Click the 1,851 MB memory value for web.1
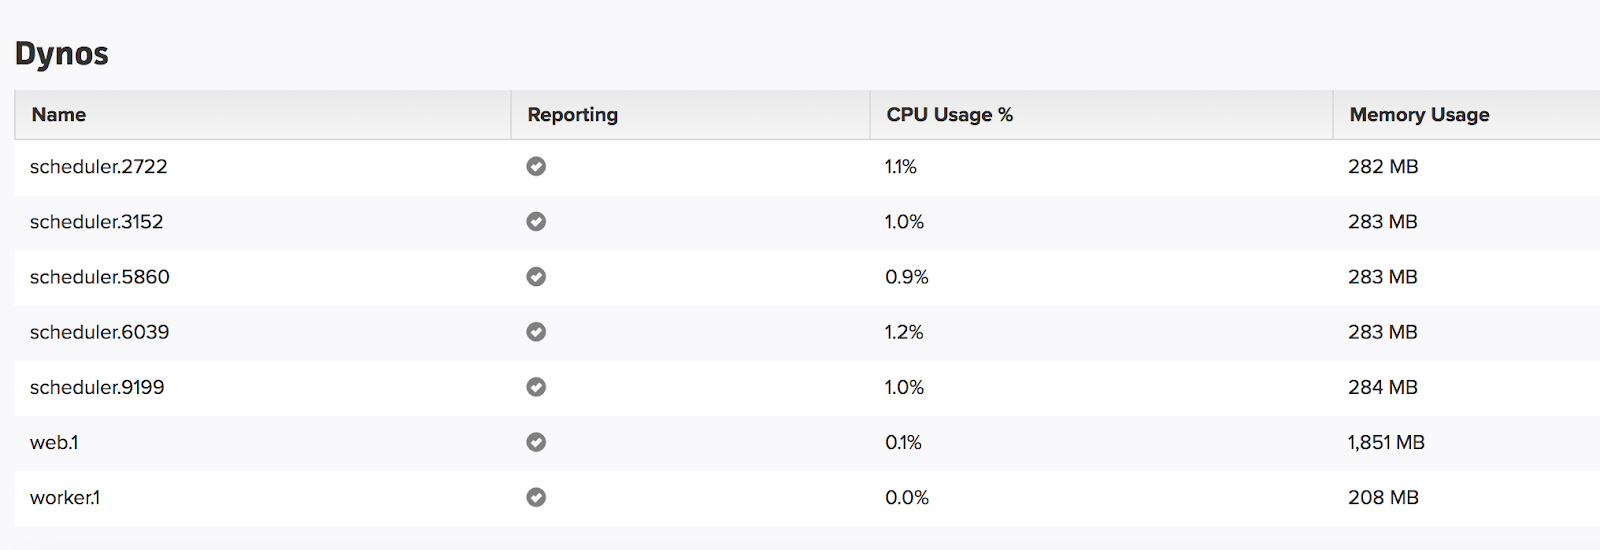1600x550 pixels. coord(1386,442)
